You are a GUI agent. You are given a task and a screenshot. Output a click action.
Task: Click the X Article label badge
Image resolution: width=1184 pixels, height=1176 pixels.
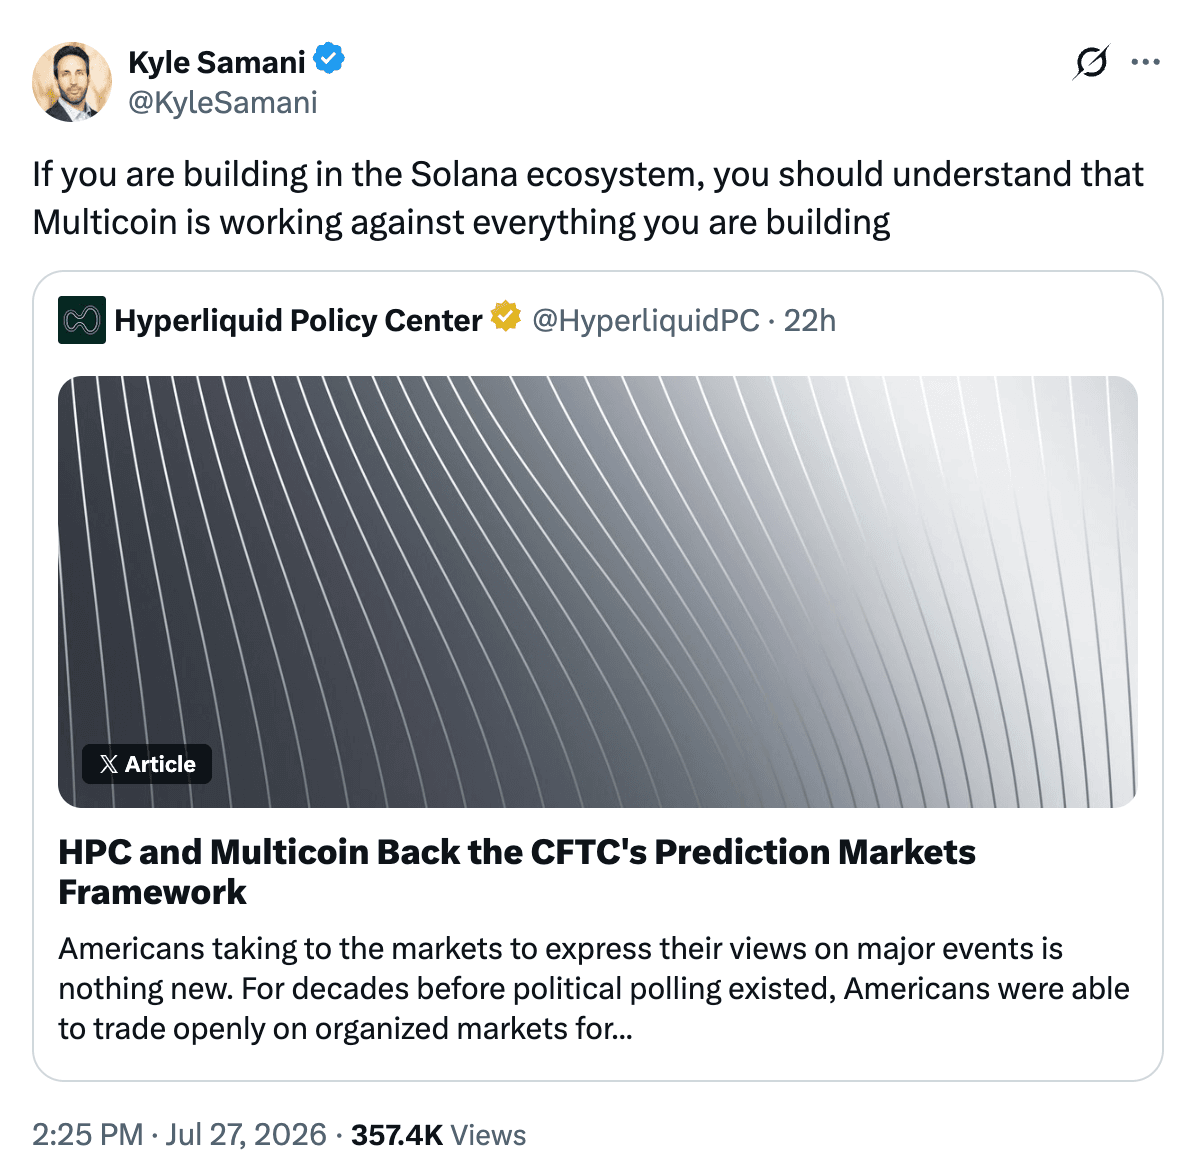tap(147, 764)
